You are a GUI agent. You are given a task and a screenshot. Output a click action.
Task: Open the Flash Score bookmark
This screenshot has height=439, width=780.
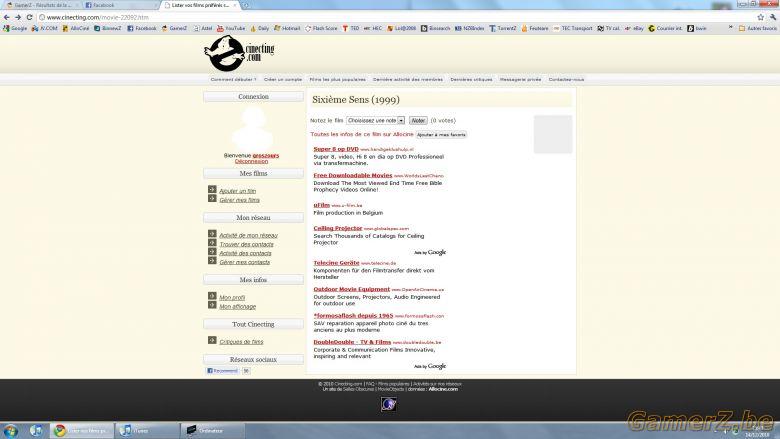coord(321,29)
